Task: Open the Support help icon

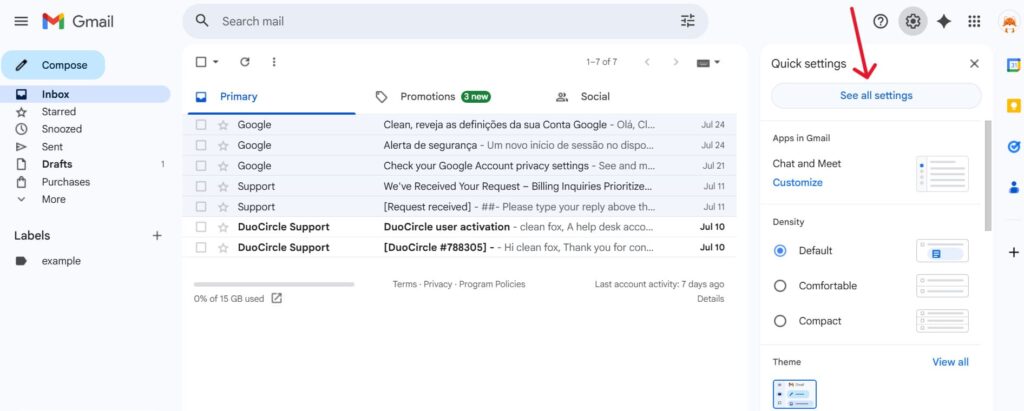Action: [880, 22]
